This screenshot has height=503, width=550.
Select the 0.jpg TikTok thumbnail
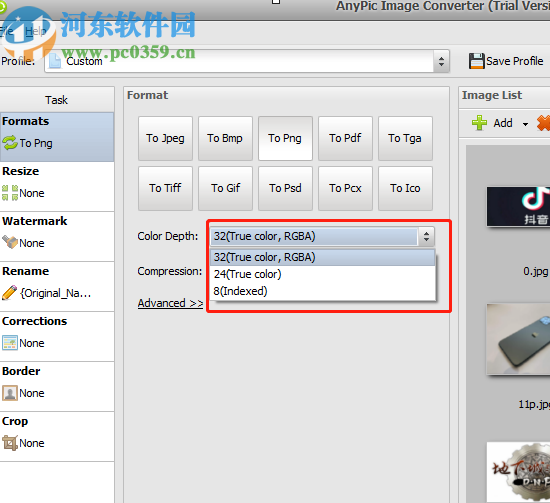click(518, 206)
